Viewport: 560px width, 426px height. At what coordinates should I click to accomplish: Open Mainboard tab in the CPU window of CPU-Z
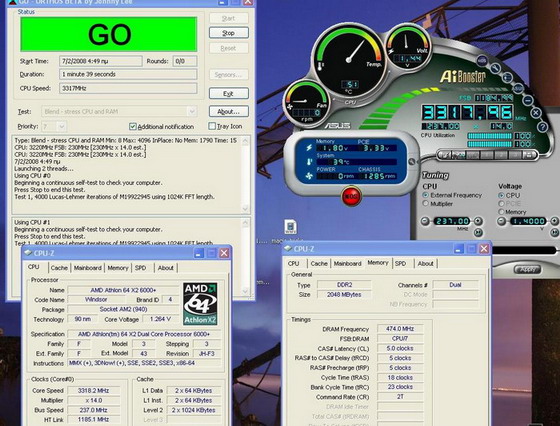click(x=88, y=268)
